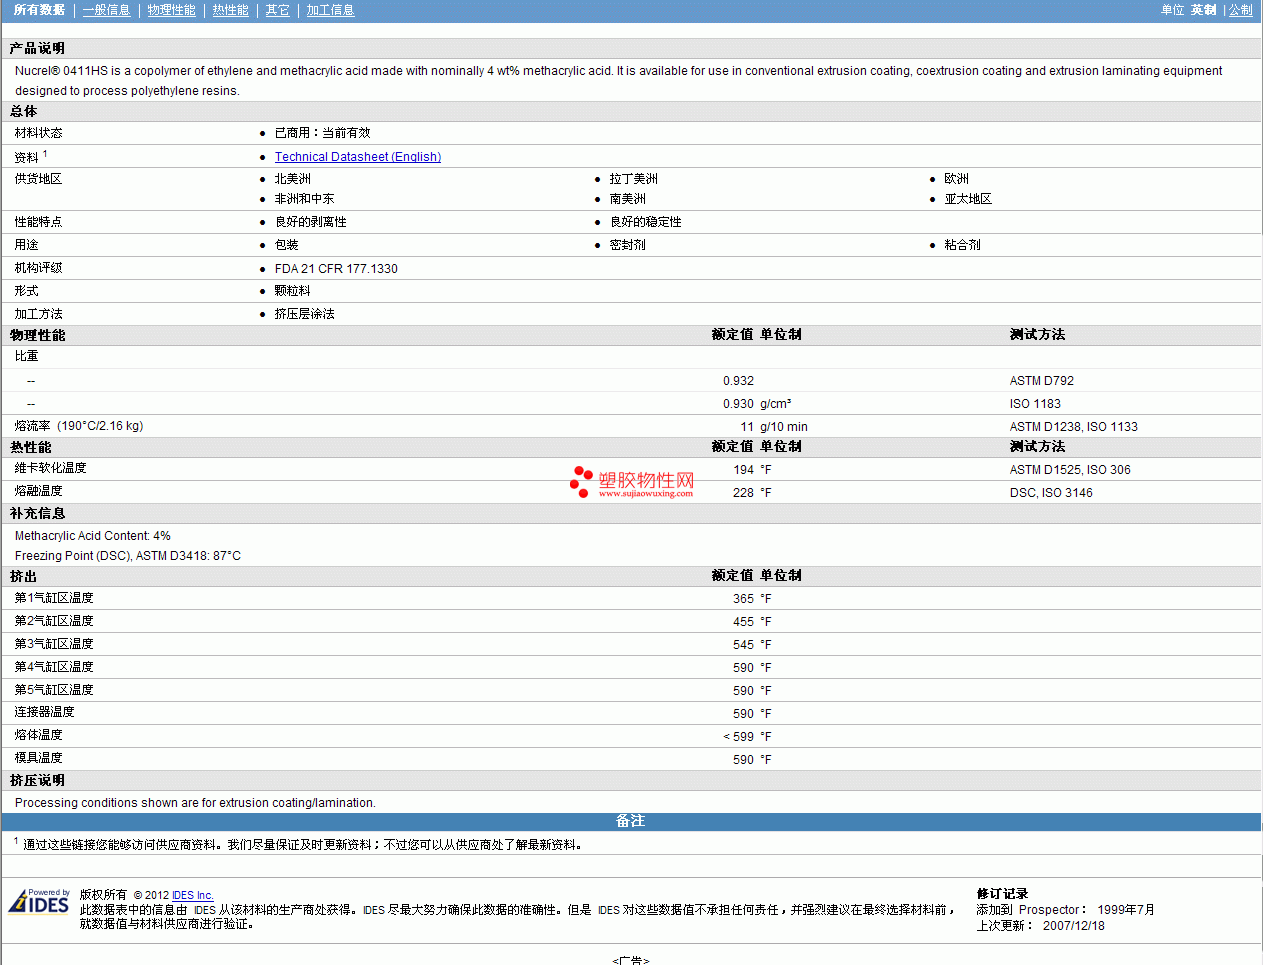This screenshot has height=965, width=1263.
Task: Click the red dots watermark logo
Action: 581,481
